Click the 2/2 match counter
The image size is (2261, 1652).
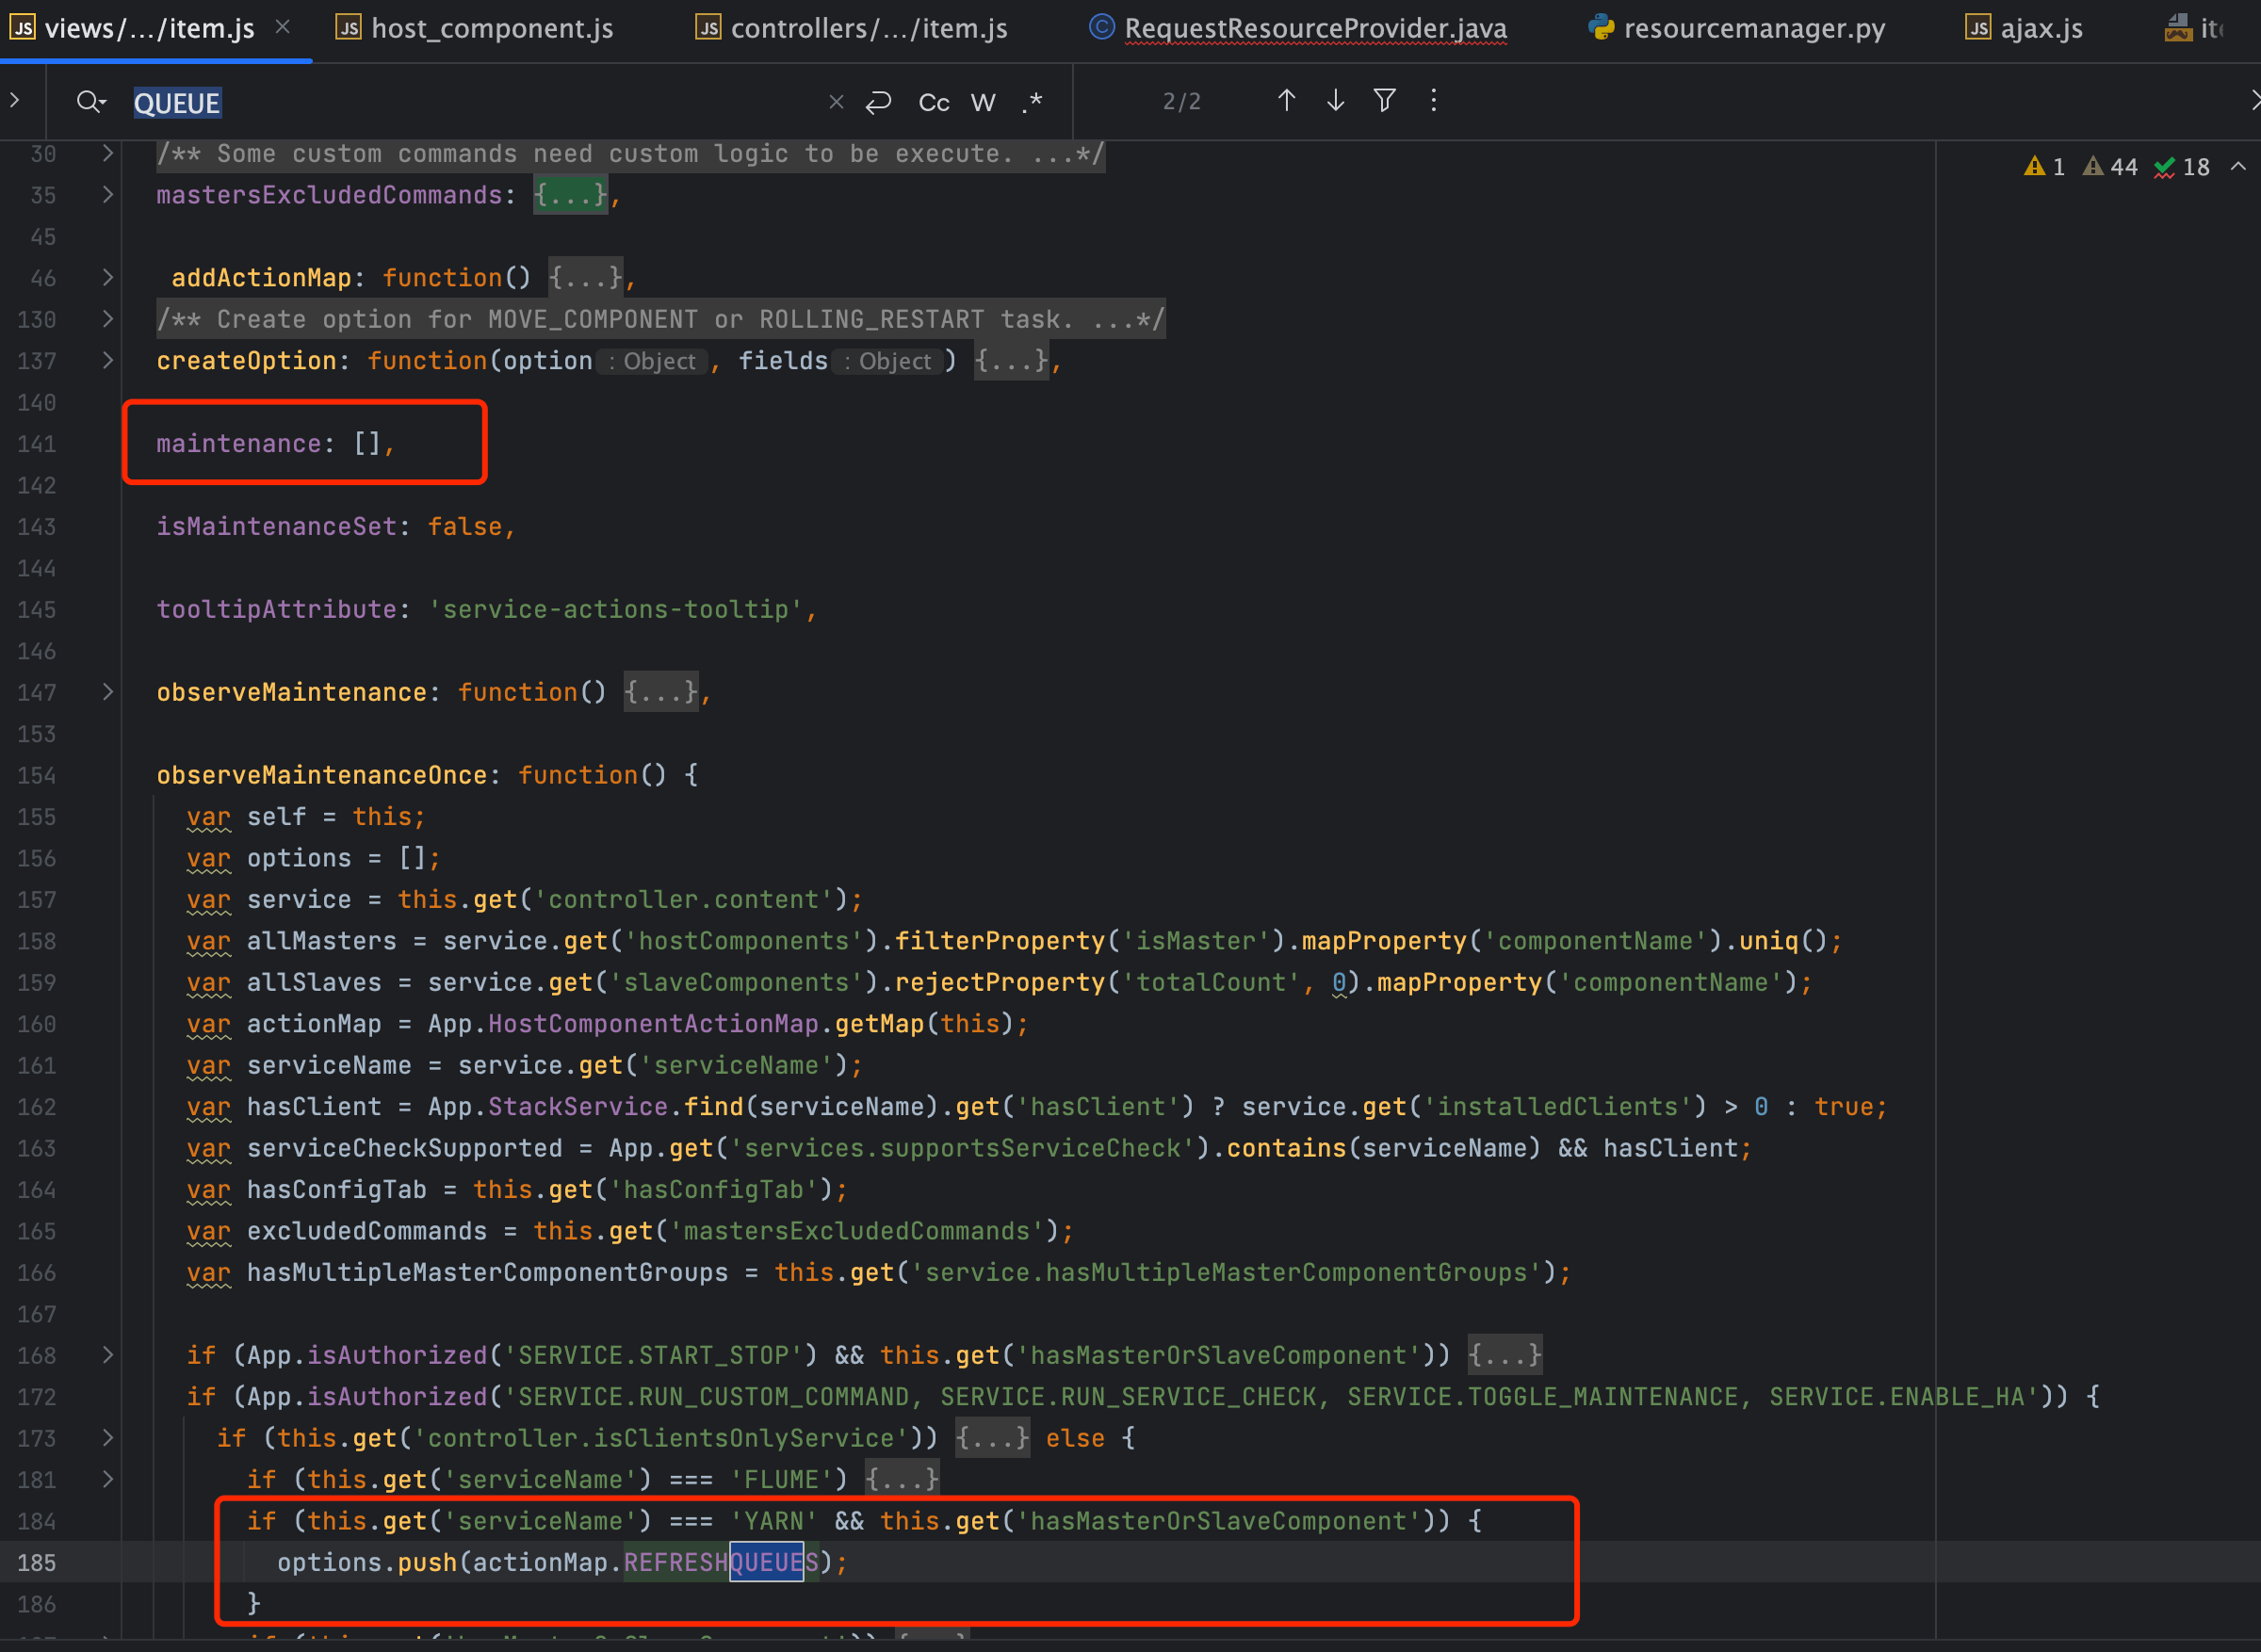click(1181, 101)
